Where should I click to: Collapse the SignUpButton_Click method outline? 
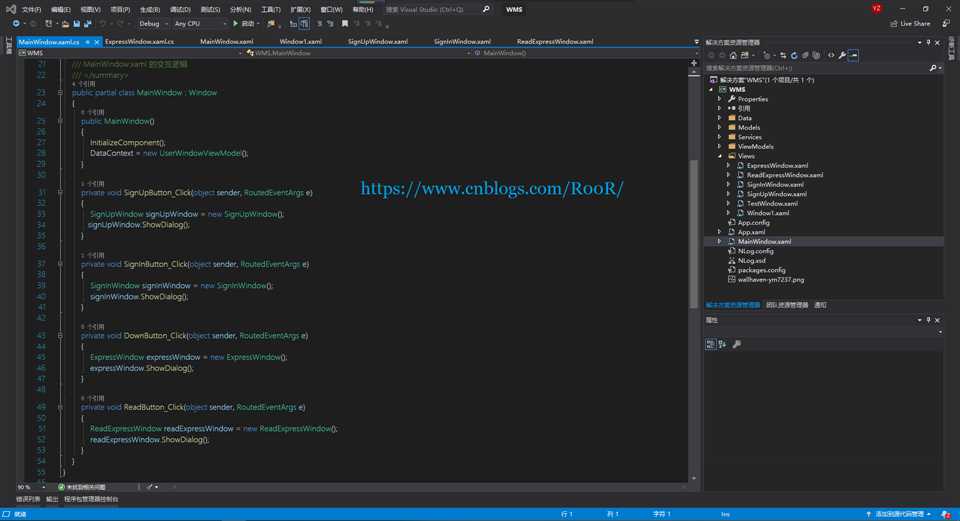[60, 192]
